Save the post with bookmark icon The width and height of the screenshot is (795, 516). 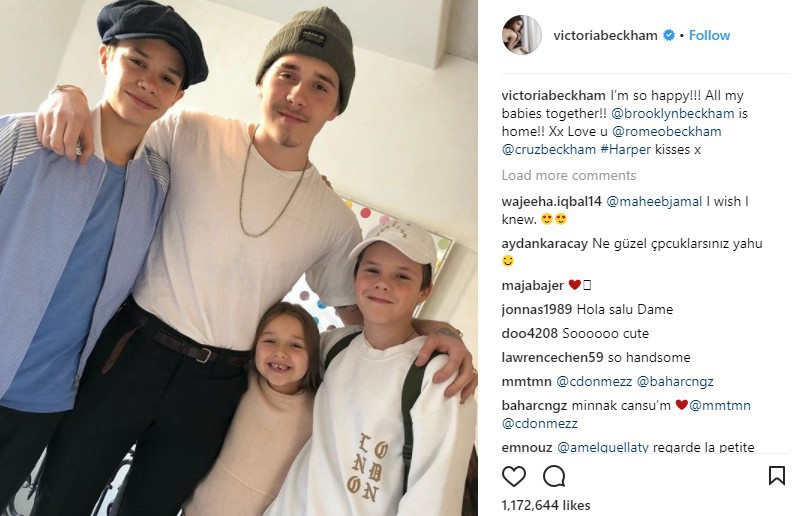tap(777, 476)
